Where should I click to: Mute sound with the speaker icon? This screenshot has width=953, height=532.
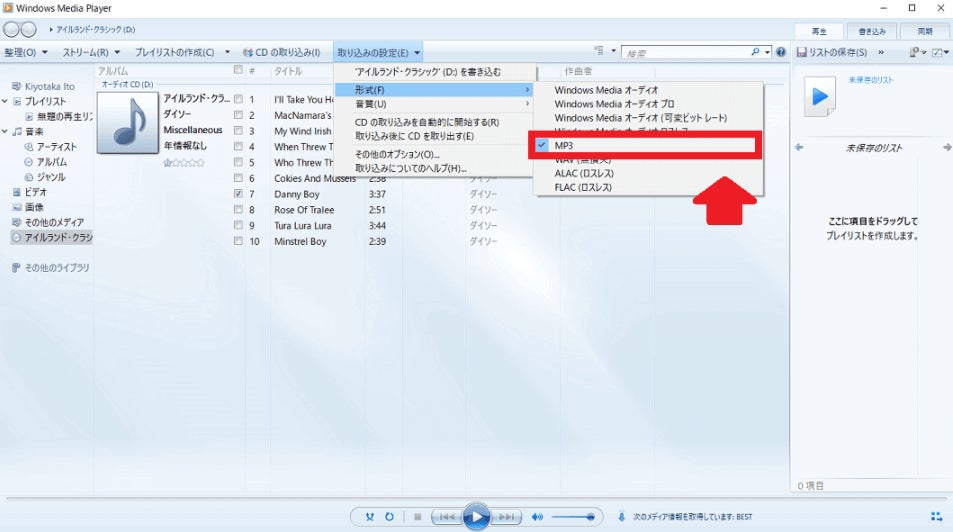(x=537, y=517)
